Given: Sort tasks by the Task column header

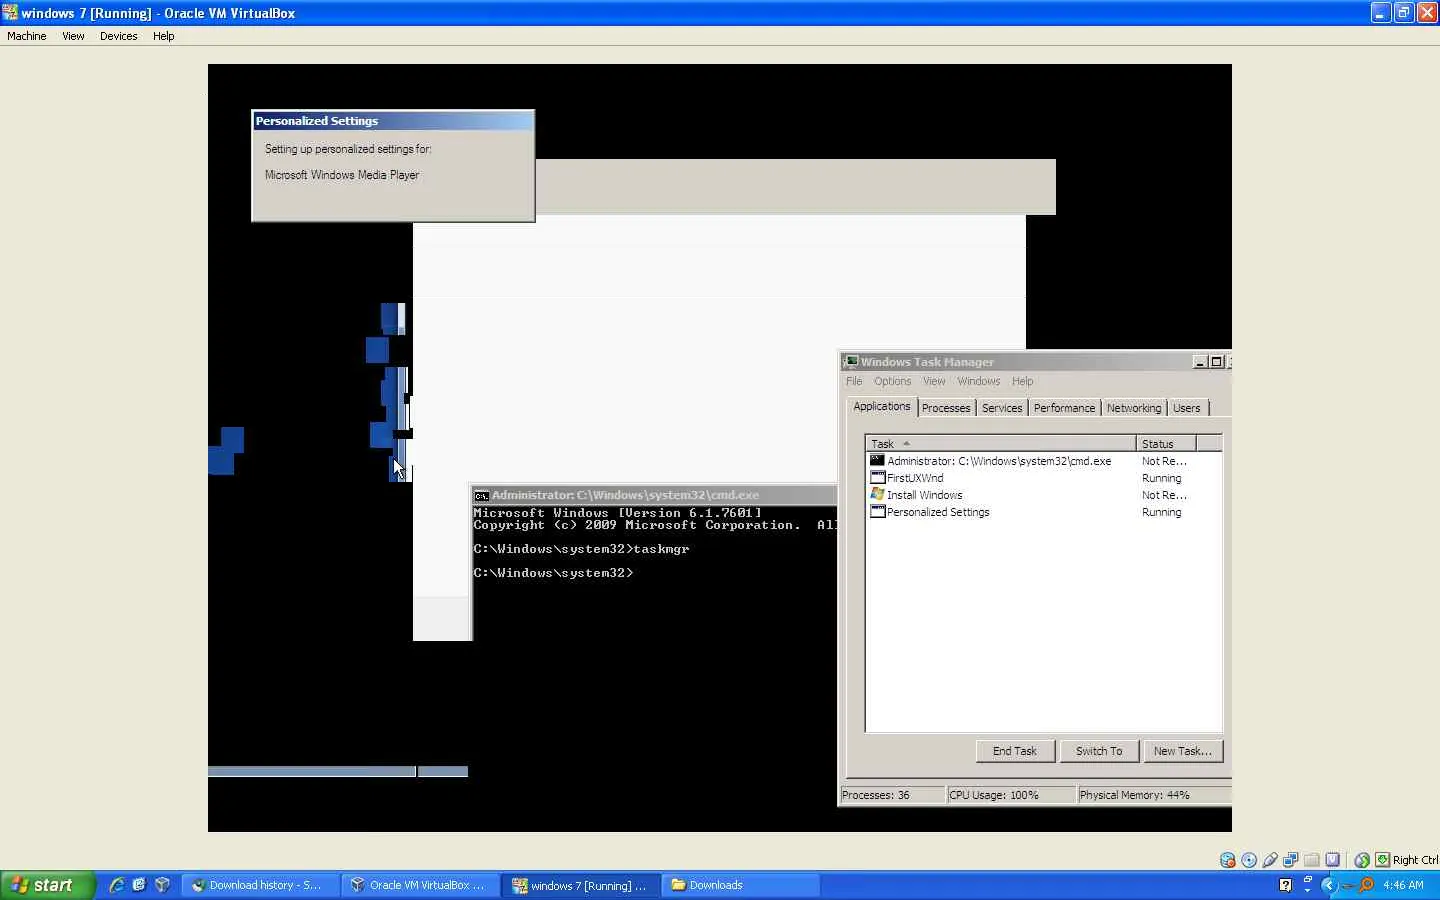Looking at the screenshot, I should 1000,443.
